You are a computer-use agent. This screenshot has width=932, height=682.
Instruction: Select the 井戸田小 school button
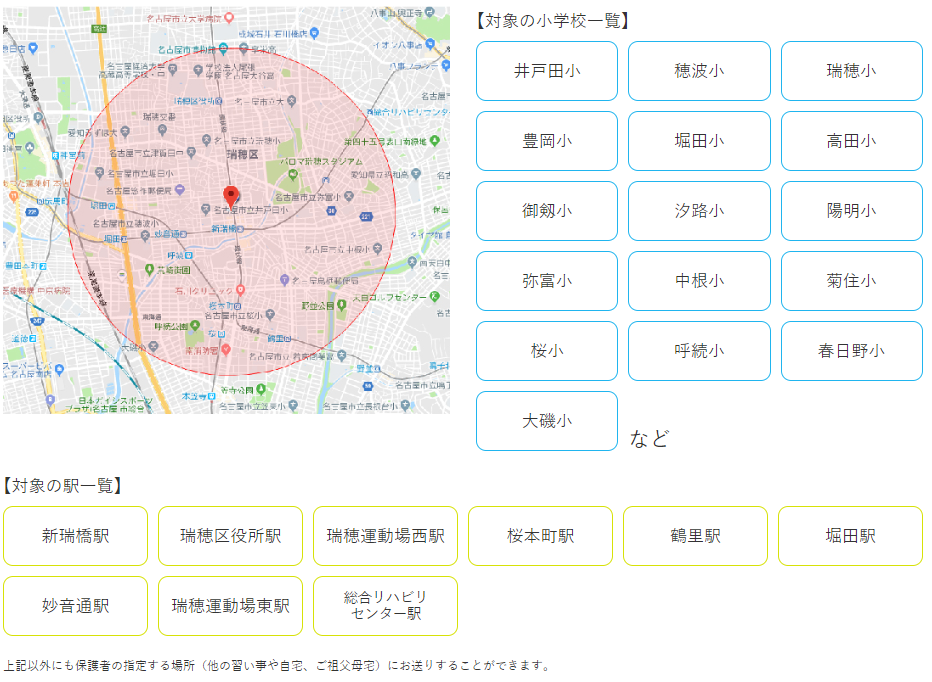pos(547,71)
